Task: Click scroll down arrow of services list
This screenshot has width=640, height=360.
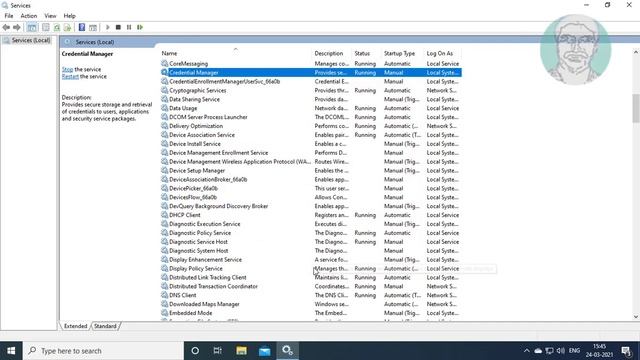Action: 636,317
